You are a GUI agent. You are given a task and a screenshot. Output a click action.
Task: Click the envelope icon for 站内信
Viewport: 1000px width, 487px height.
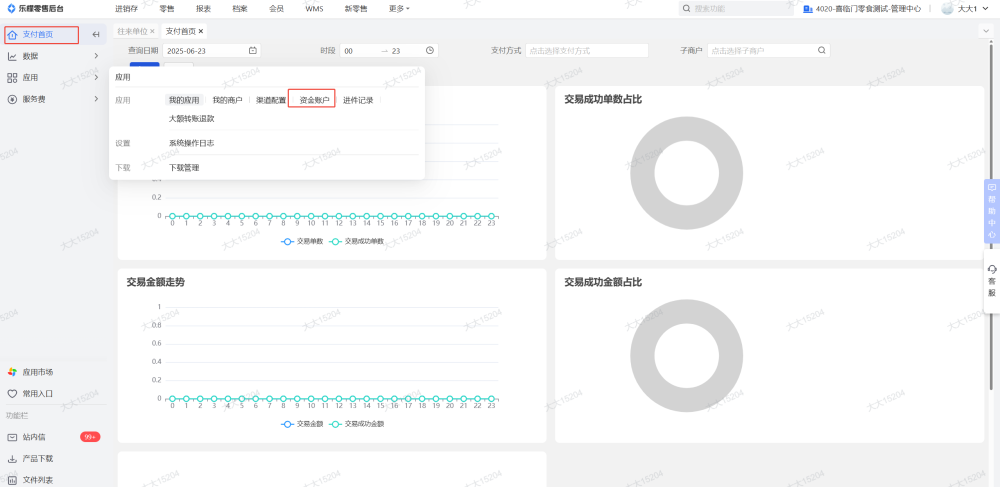pos(12,437)
